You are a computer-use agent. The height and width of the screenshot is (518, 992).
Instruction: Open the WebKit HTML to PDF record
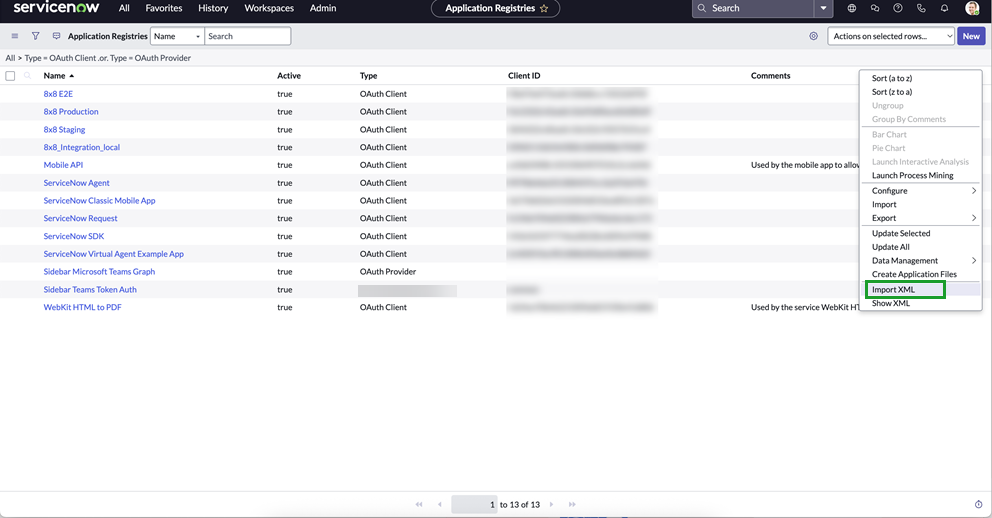(82, 307)
